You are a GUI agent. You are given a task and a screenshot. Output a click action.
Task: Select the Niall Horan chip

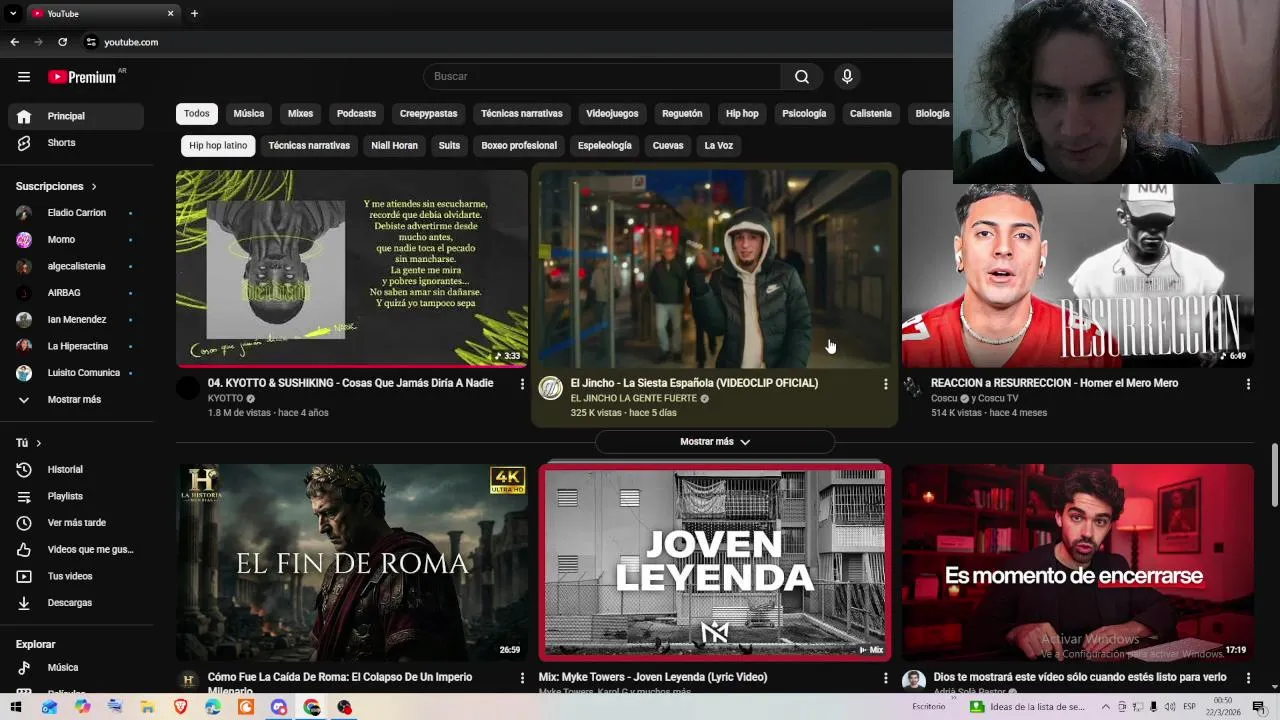point(394,146)
